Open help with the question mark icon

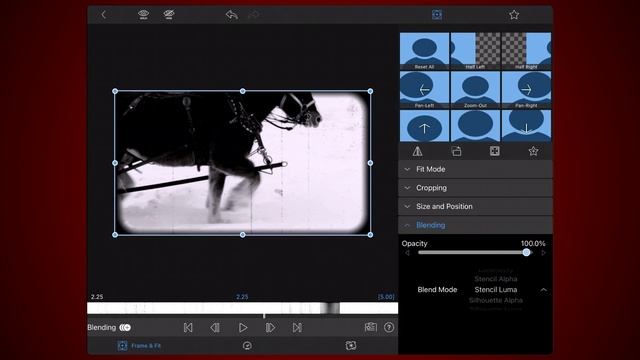(x=389, y=327)
